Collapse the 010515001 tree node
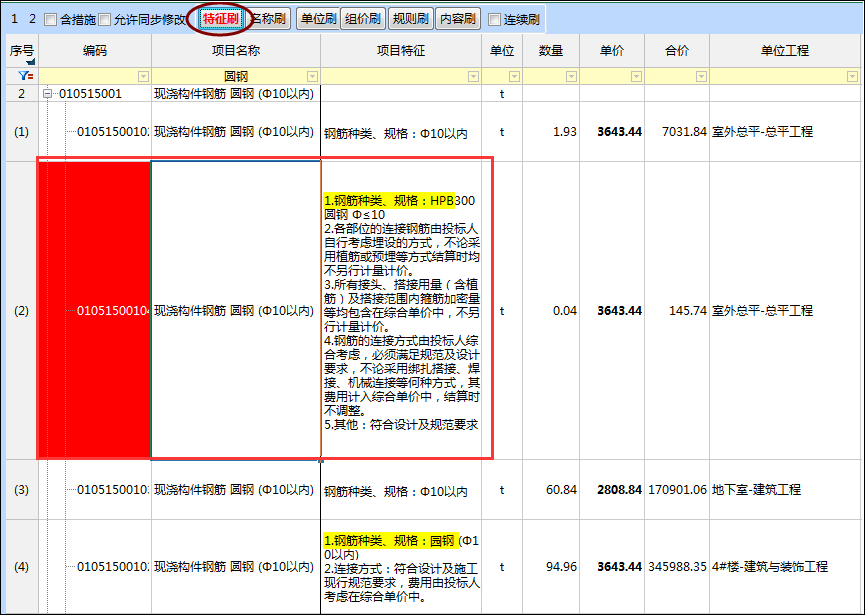 pyautogui.click(x=47, y=94)
